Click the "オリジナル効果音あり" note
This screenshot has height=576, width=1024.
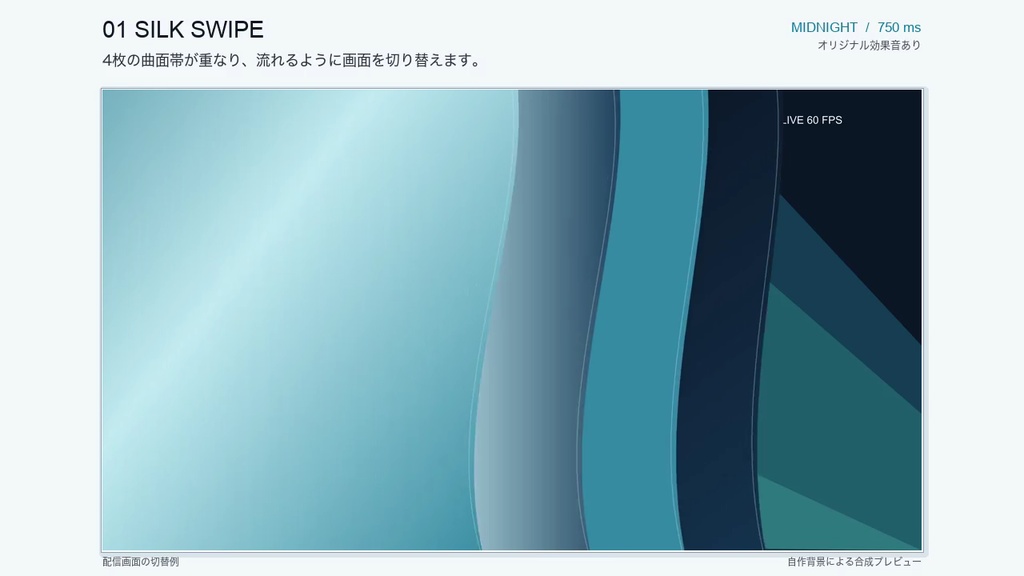869,45
